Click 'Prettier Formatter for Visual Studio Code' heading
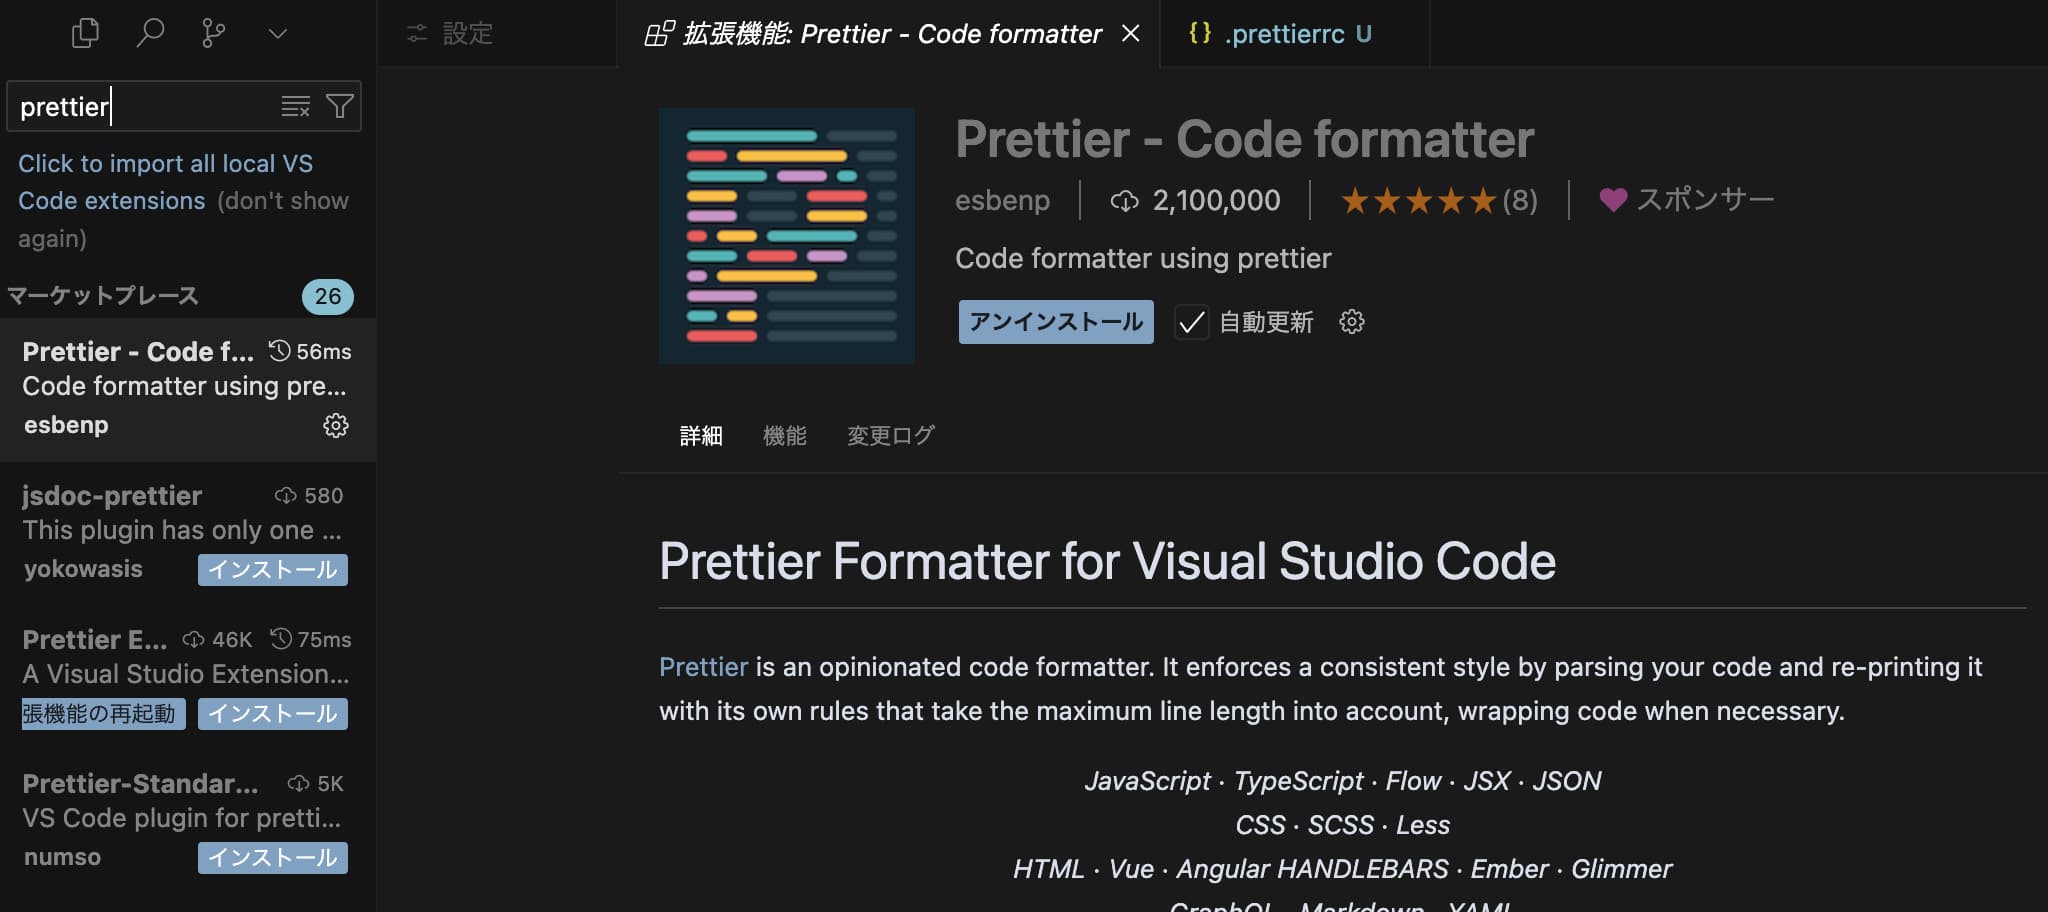 pyautogui.click(x=1107, y=561)
